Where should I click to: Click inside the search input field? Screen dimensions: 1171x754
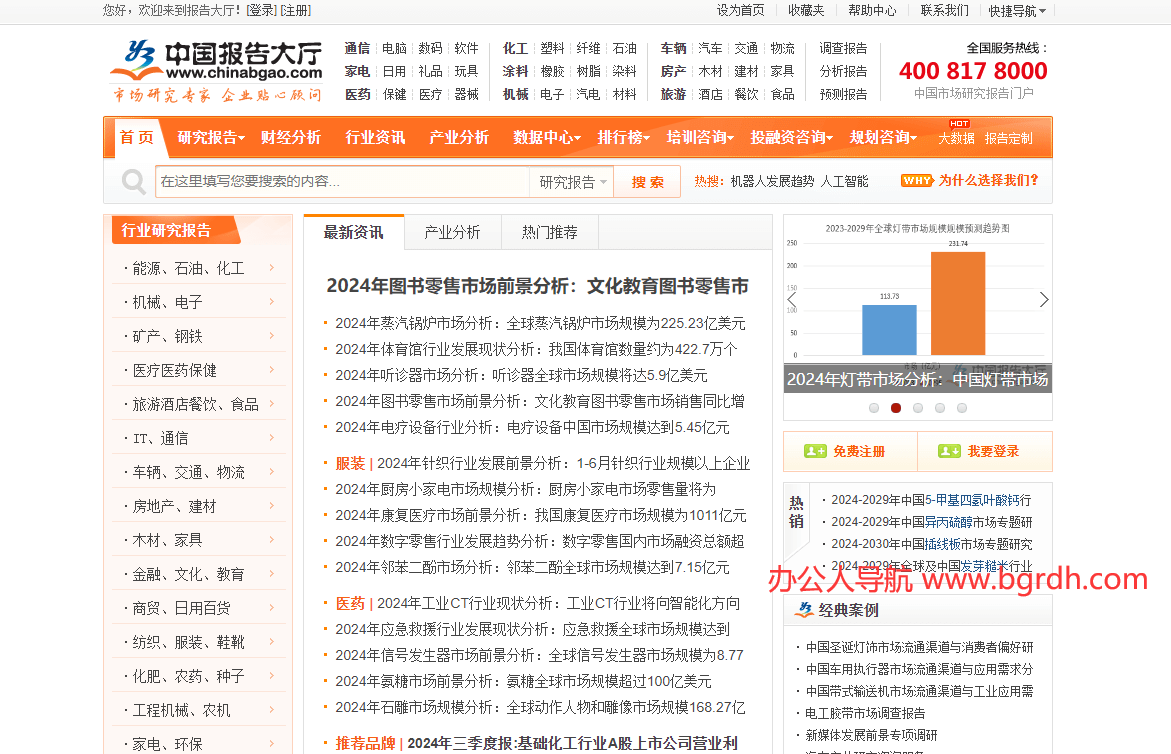click(x=340, y=181)
